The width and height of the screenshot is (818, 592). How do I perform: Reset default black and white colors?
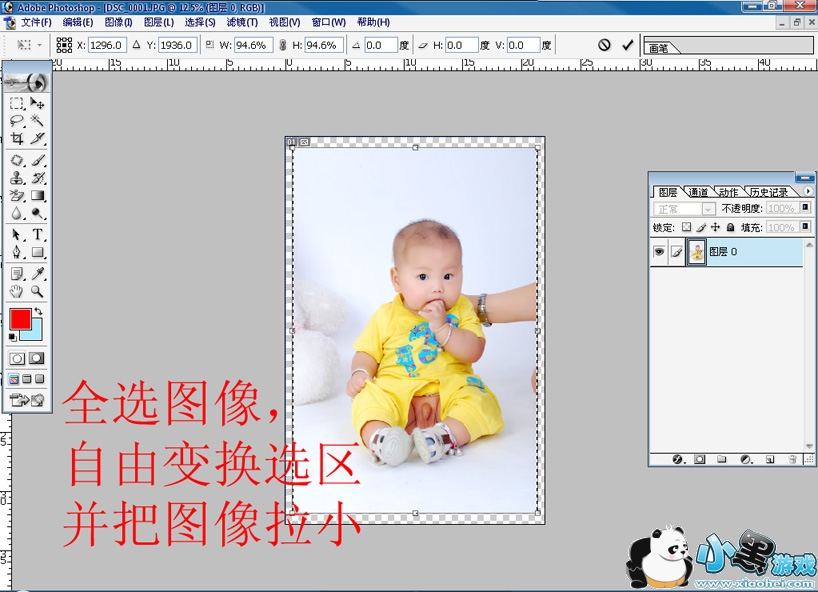point(13,337)
